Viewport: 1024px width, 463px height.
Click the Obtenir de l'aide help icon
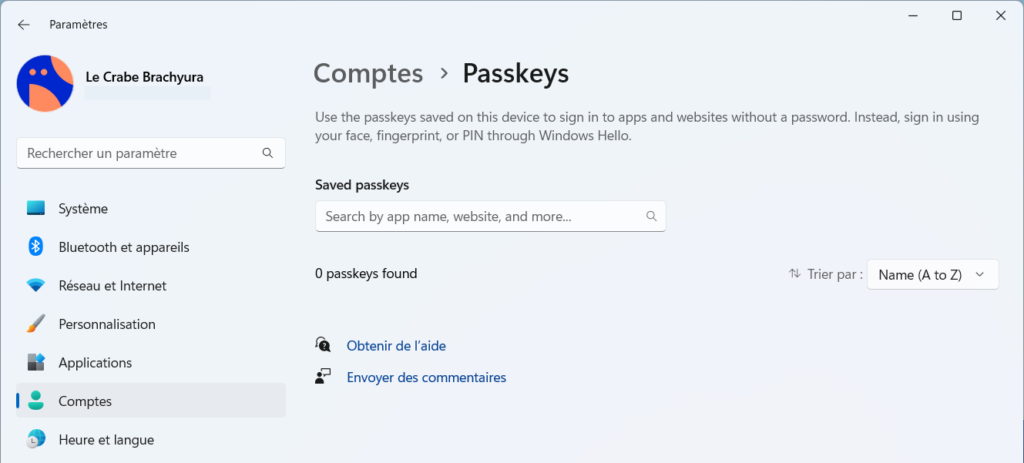pyautogui.click(x=323, y=345)
